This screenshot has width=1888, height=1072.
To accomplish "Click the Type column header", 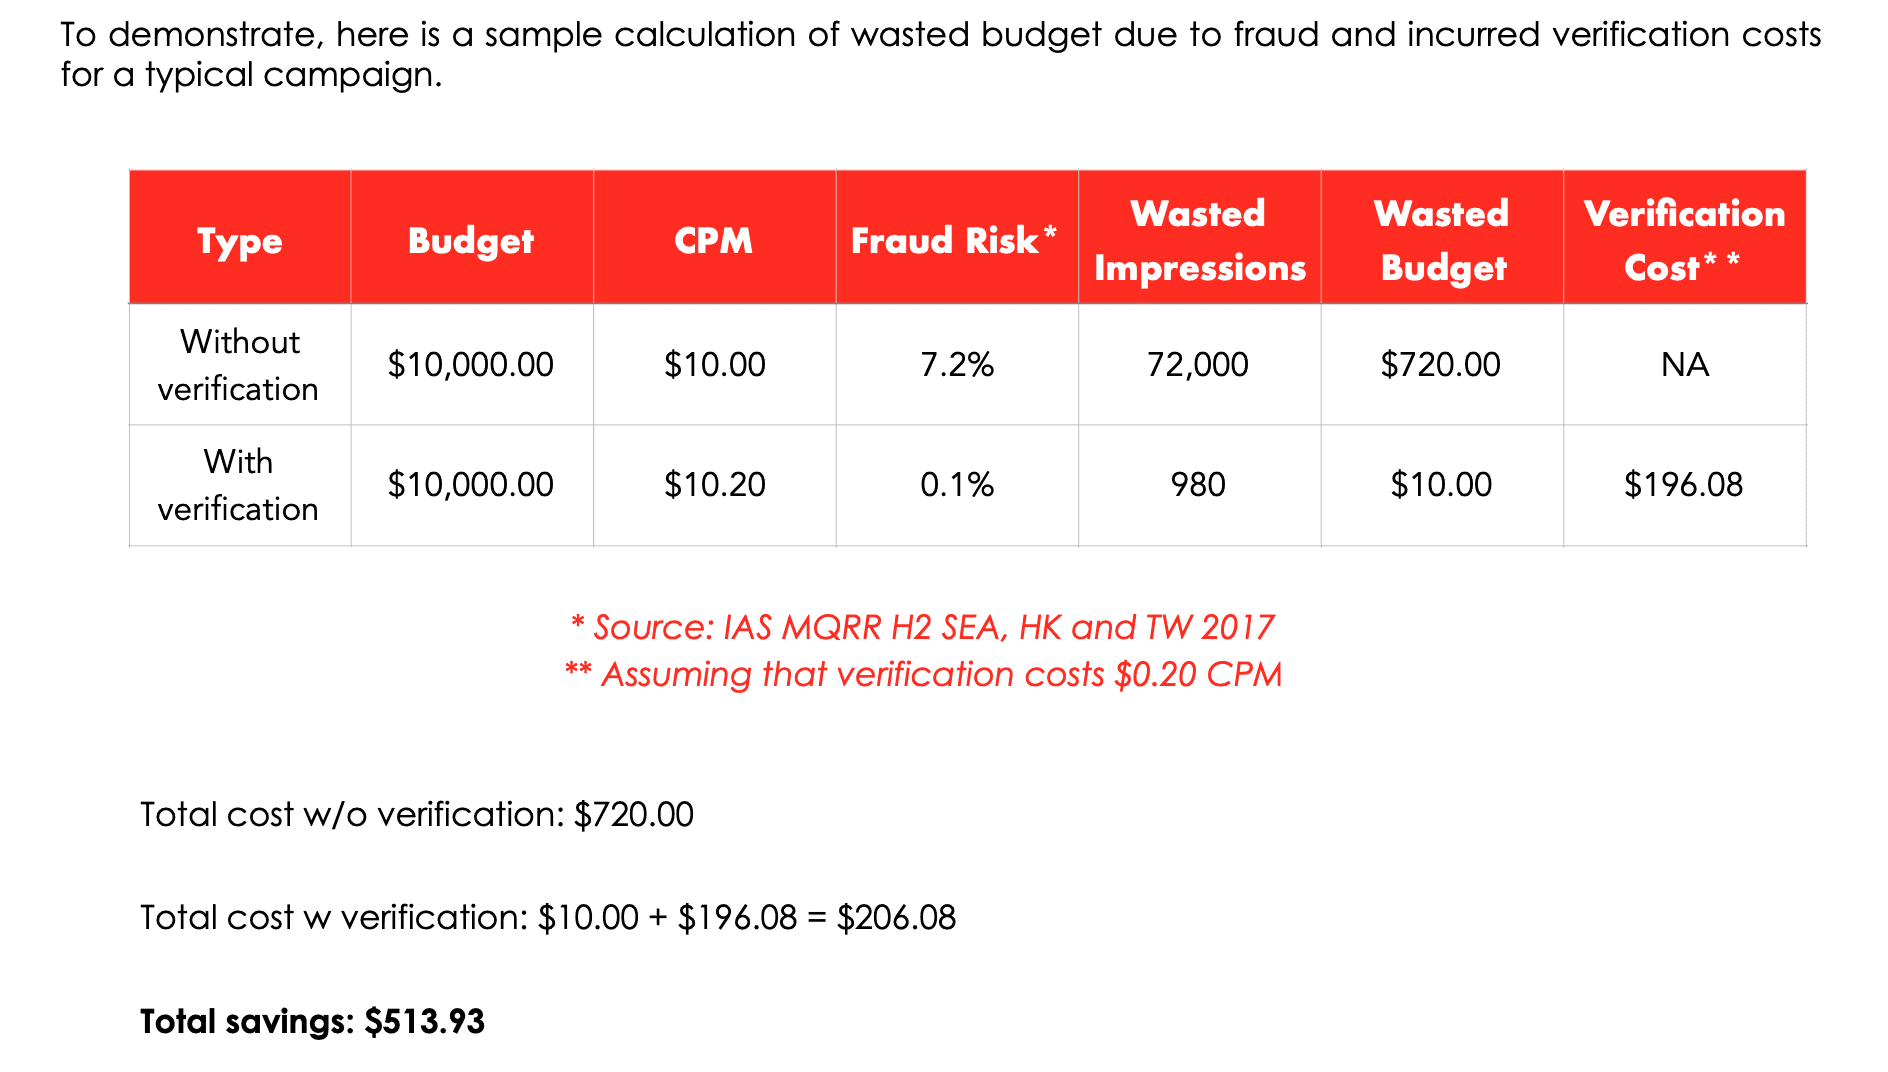I will [240, 241].
